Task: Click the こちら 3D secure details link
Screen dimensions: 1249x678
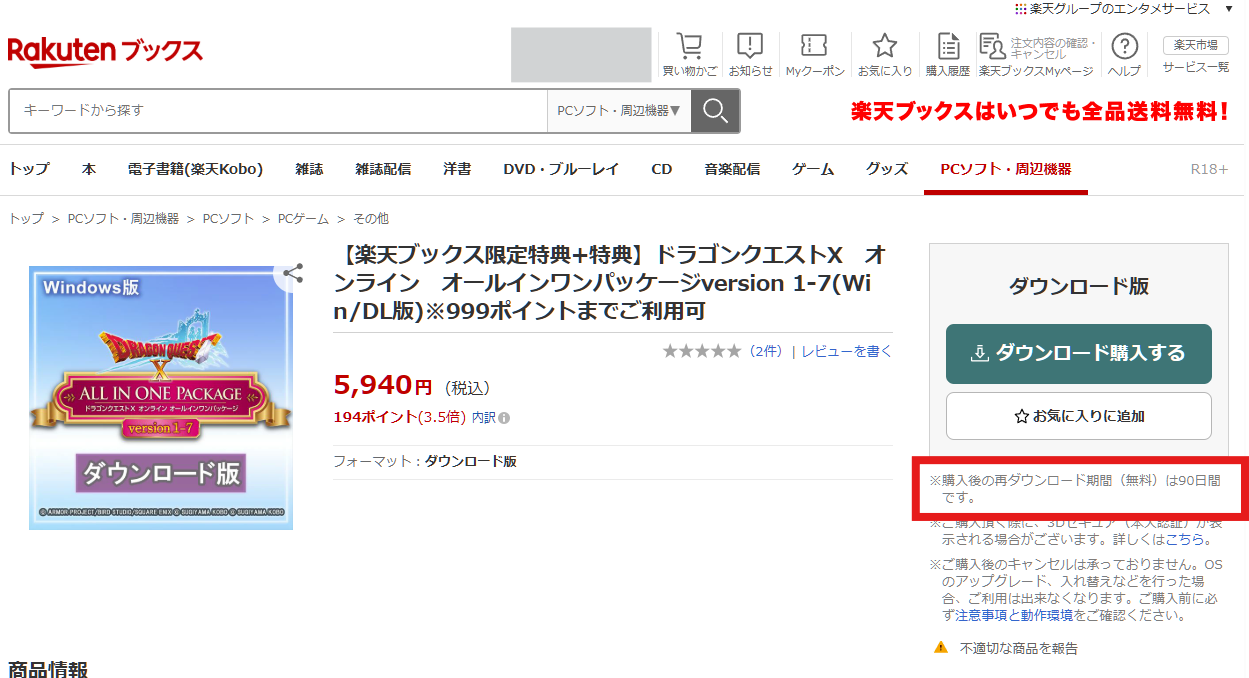Action: tap(1184, 539)
